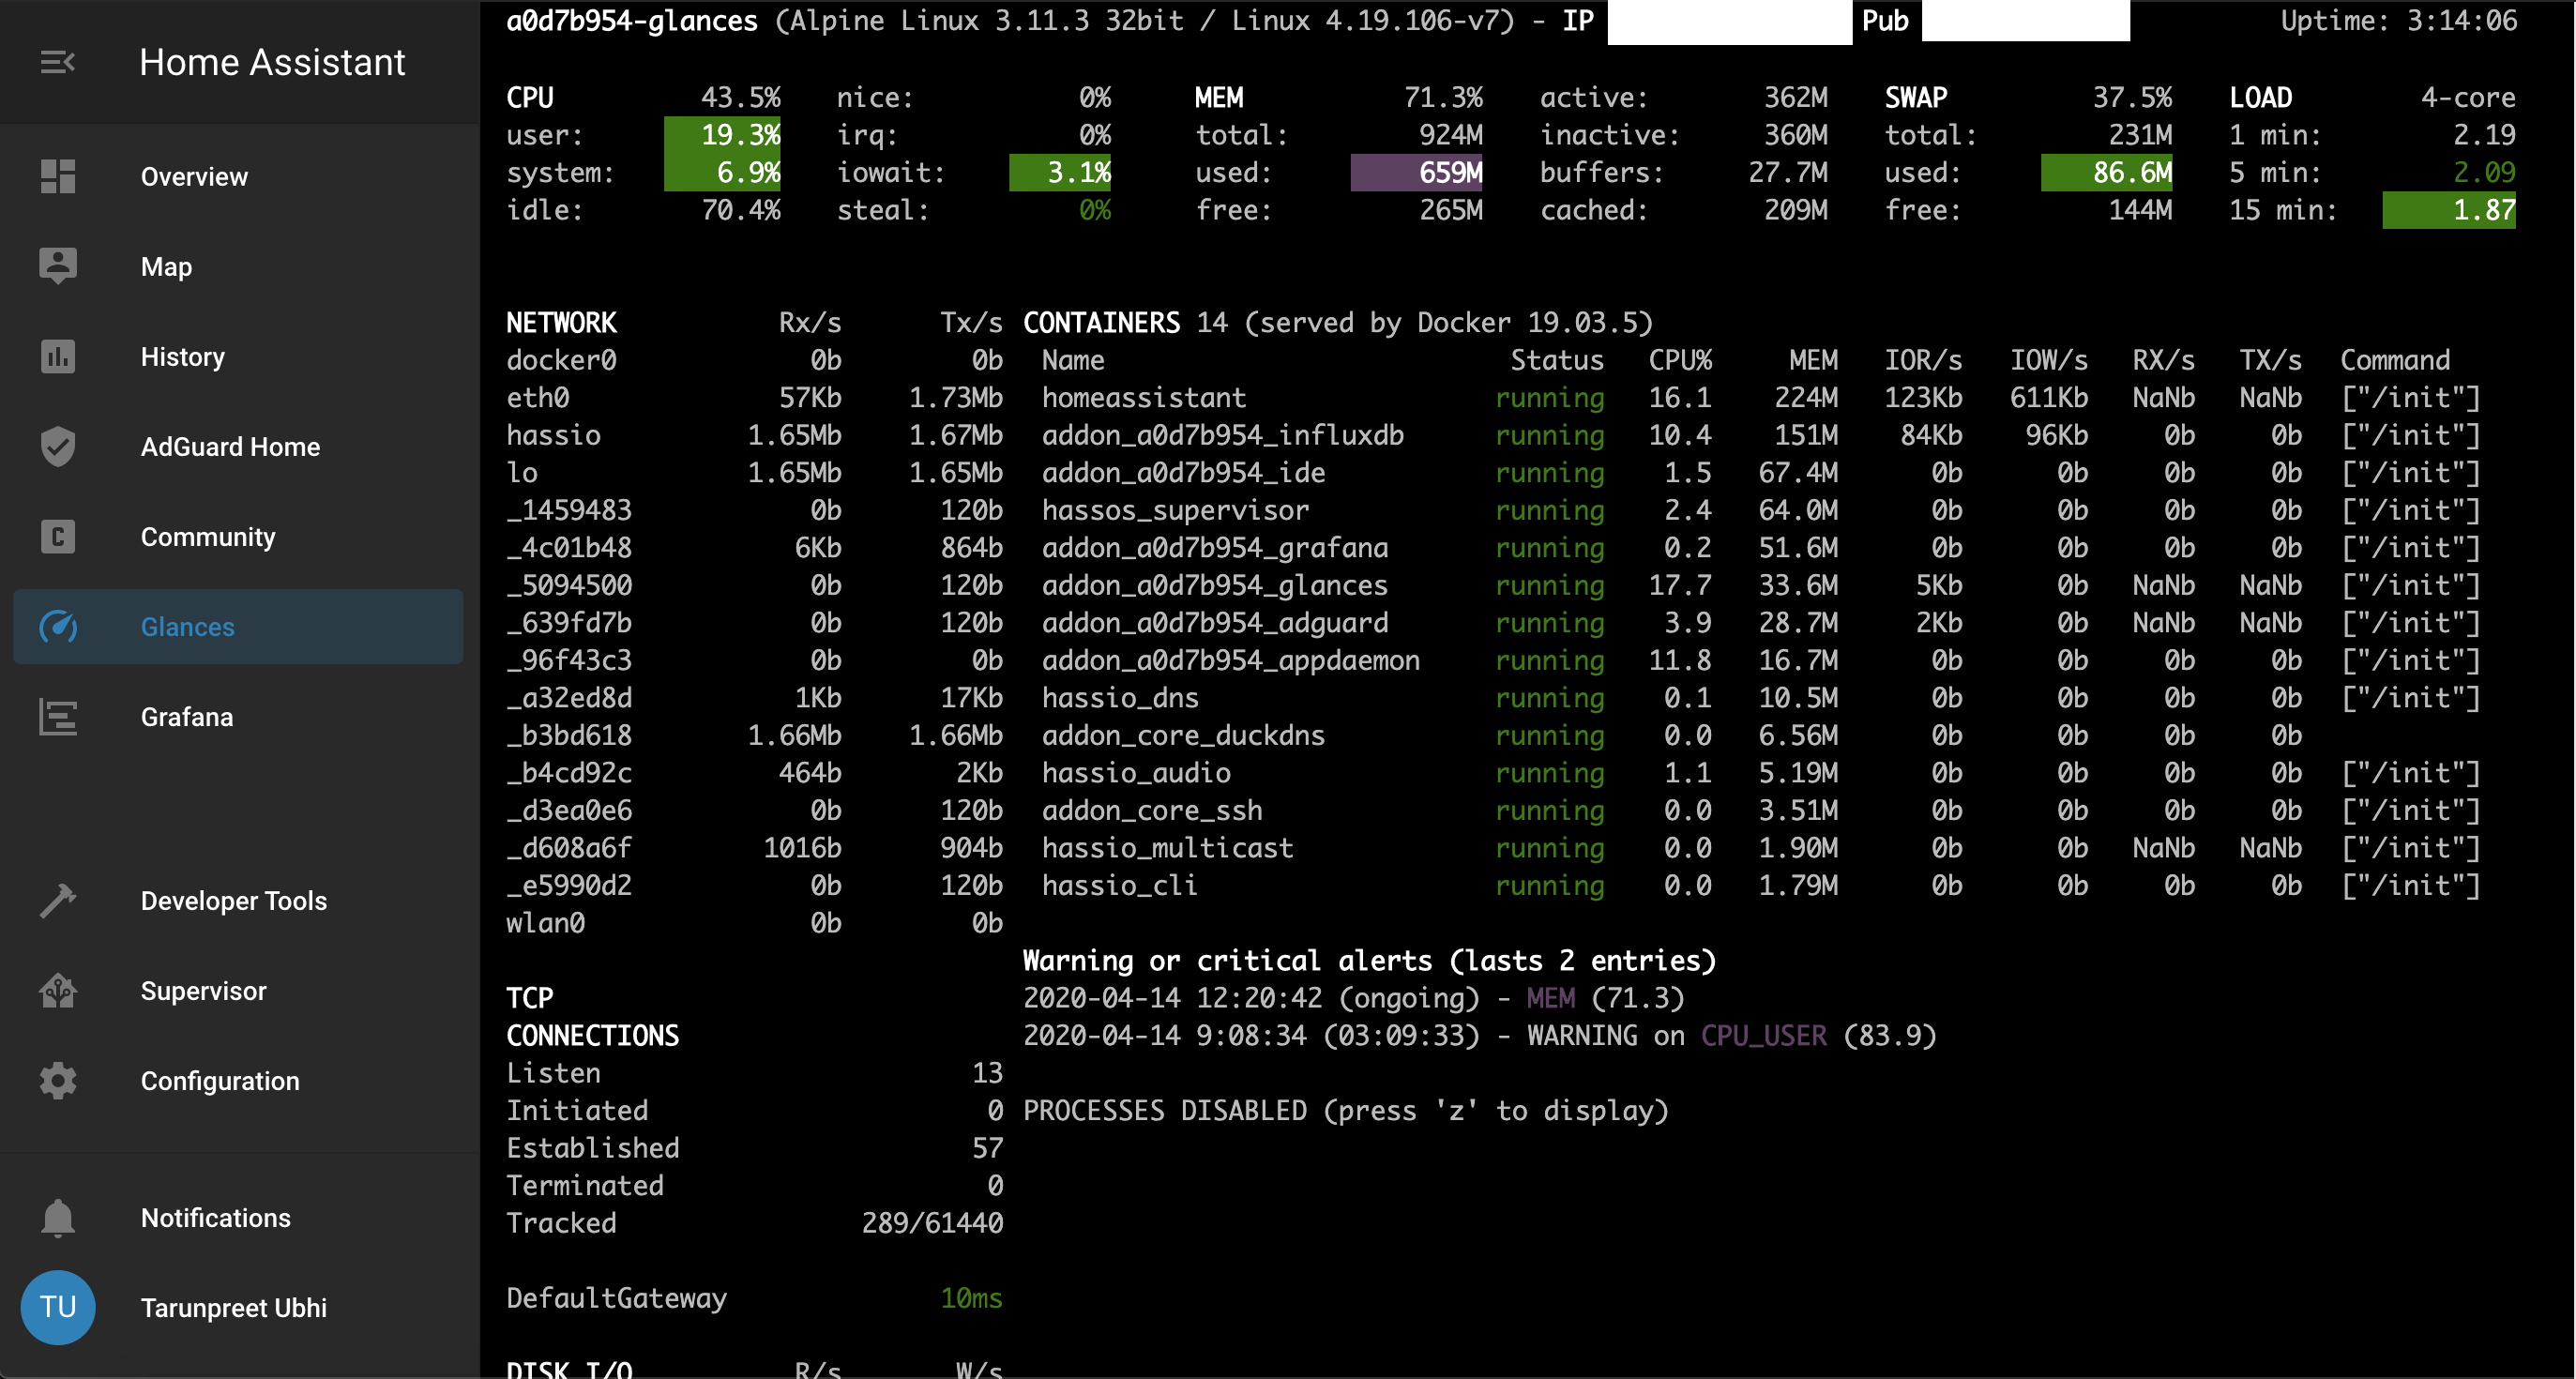Click the Notifications bell icon
Image resolution: width=2576 pixels, height=1379 pixels.
57,1217
